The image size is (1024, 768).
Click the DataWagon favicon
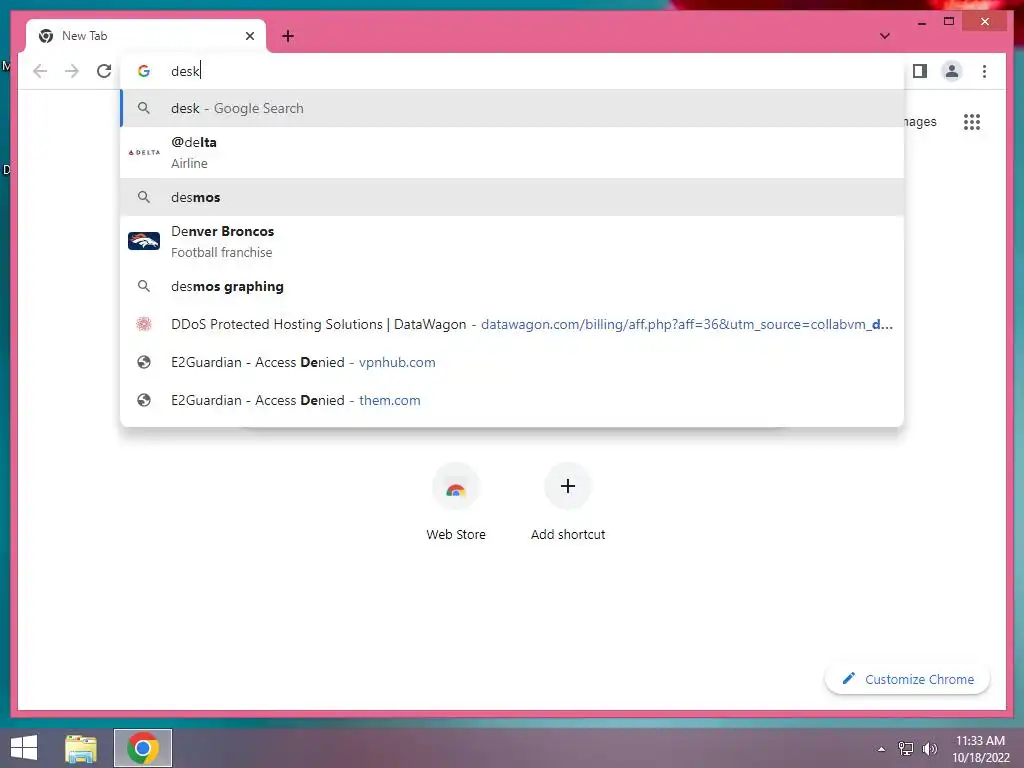point(144,324)
